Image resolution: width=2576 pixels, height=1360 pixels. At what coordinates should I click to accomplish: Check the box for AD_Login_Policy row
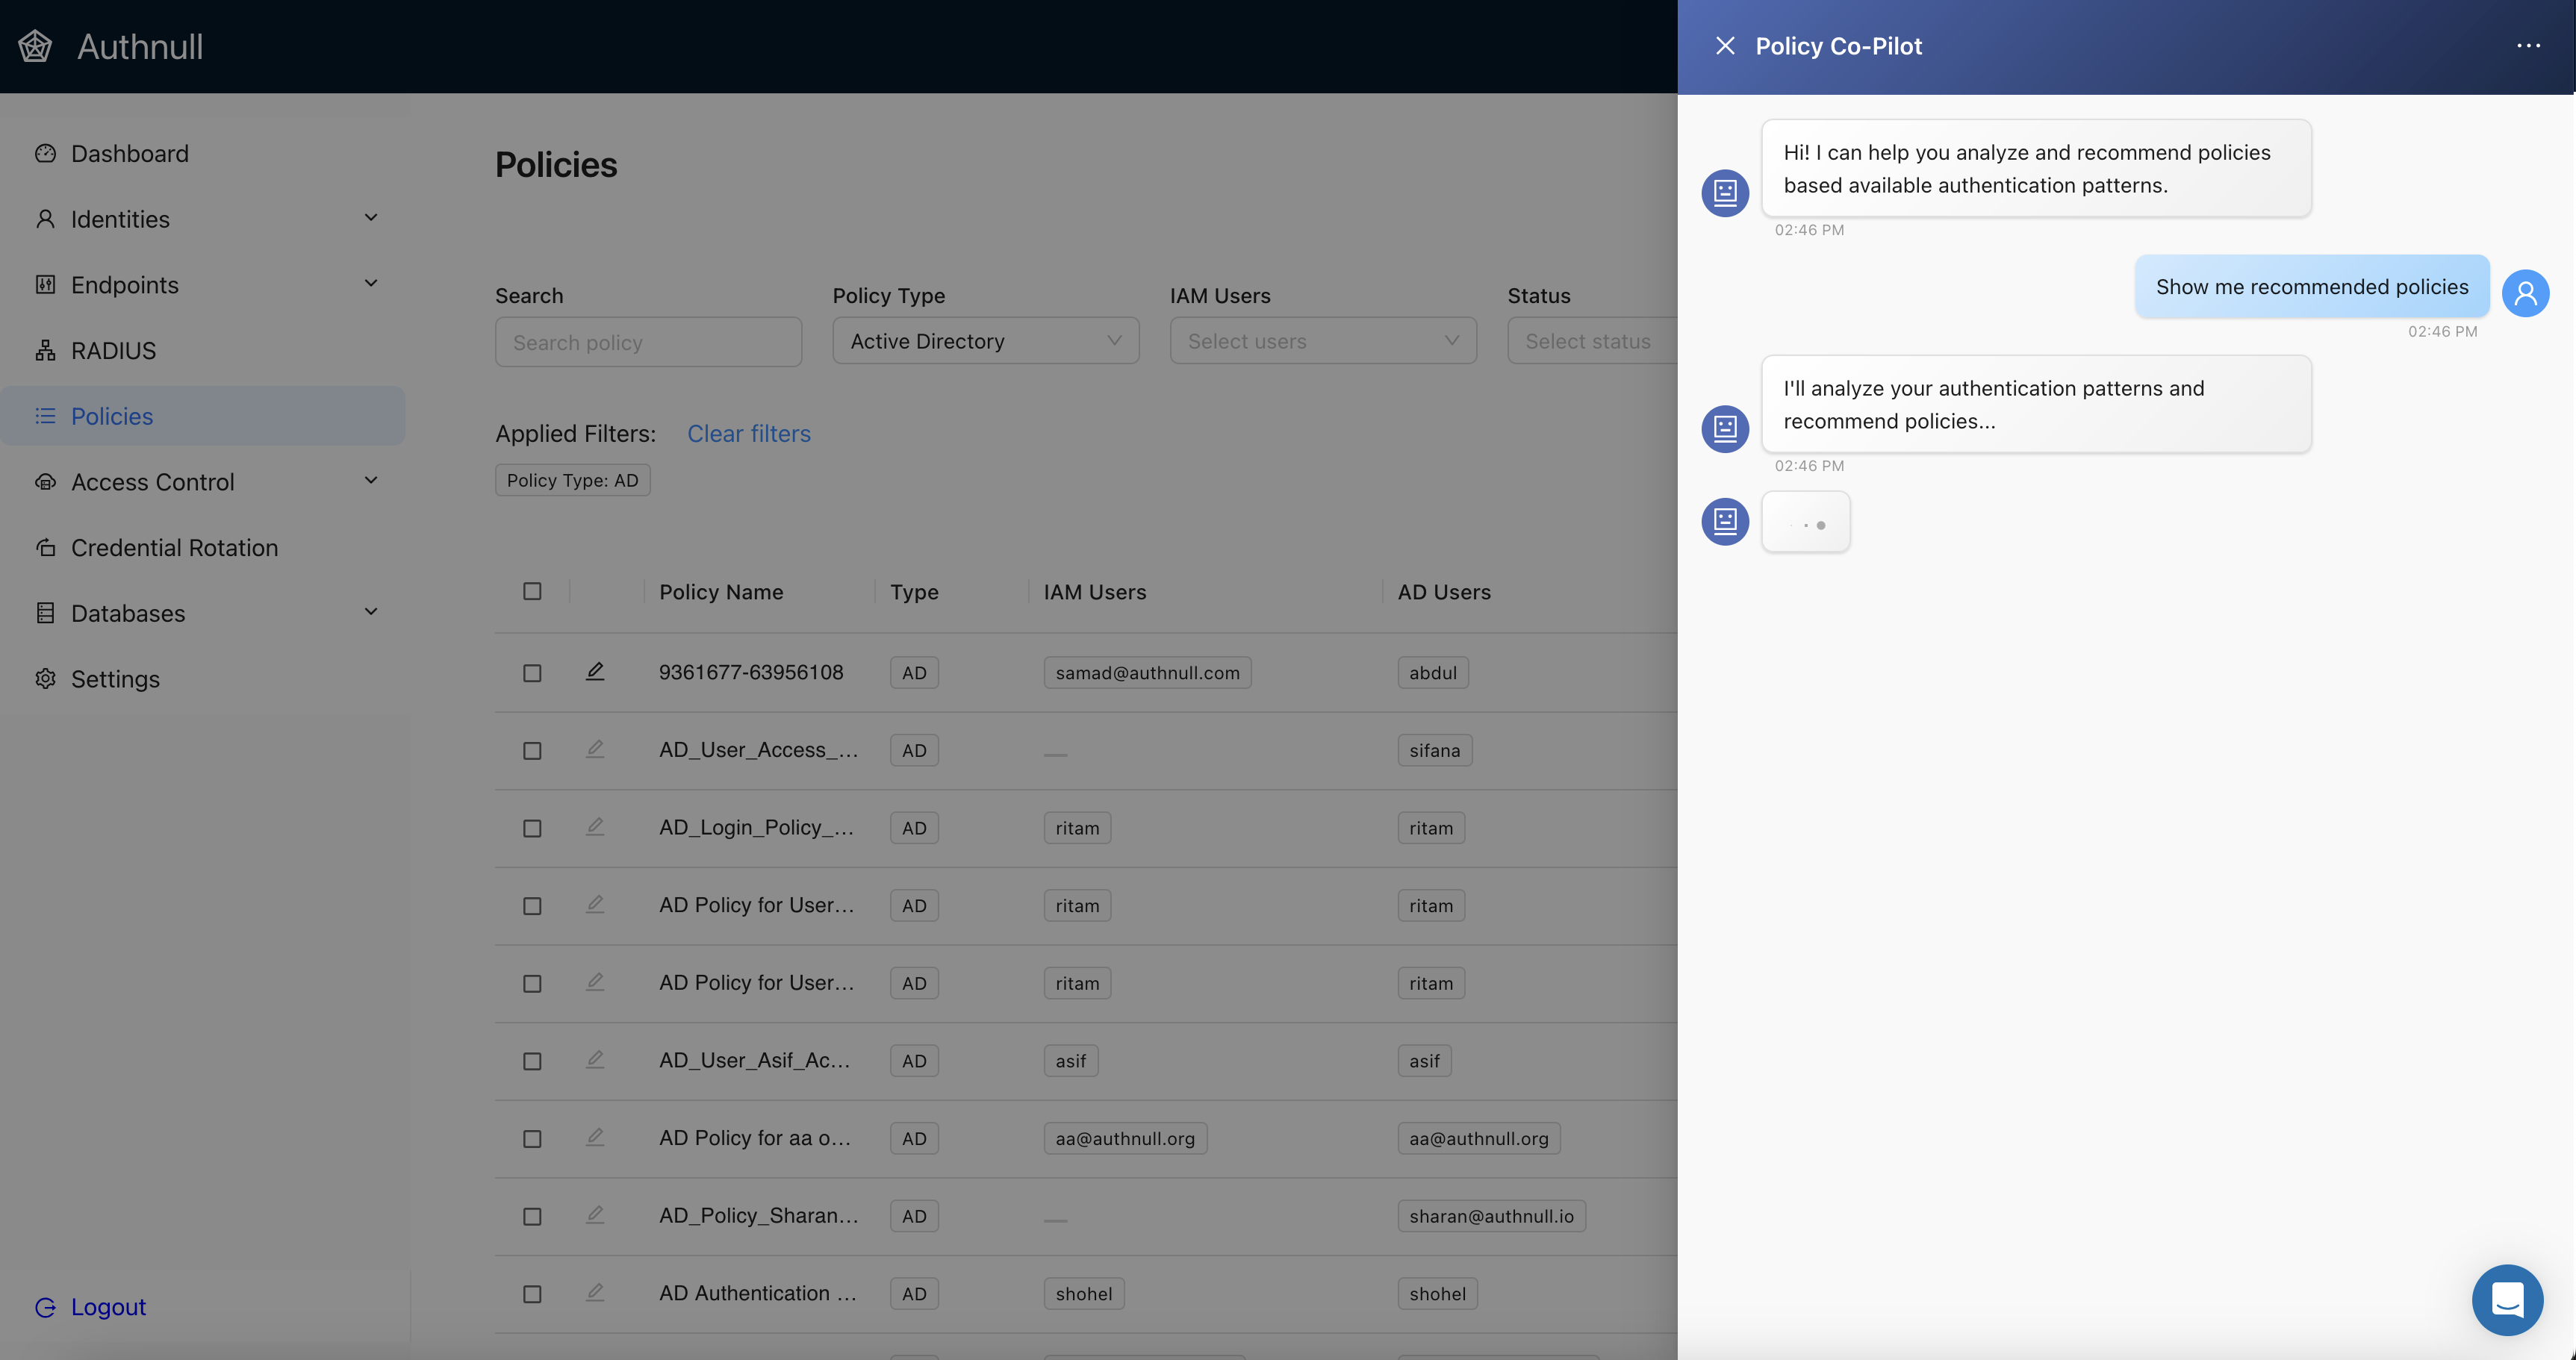(x=532, y=828)
